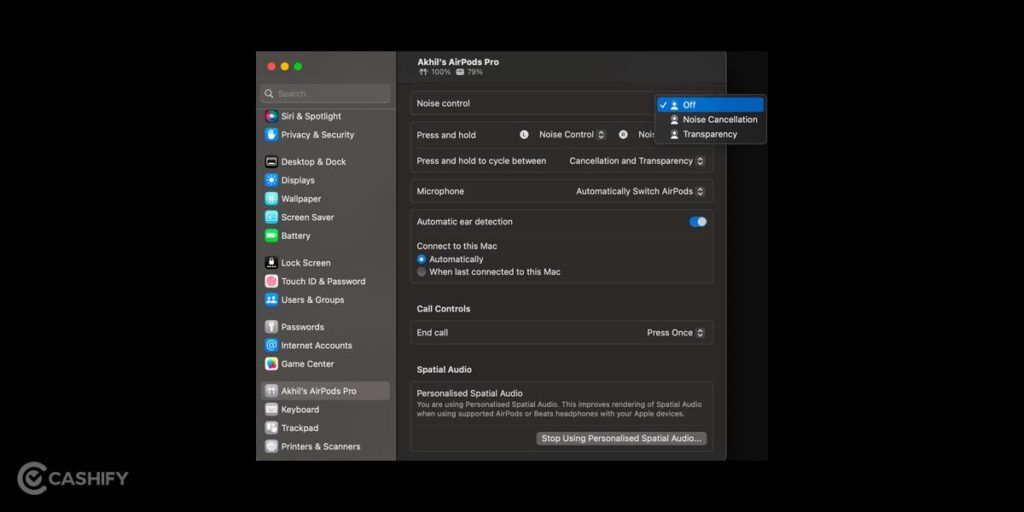Open End call Press Once dropdown
This screenshot has width=1024, height=512.
click(675, 332)
